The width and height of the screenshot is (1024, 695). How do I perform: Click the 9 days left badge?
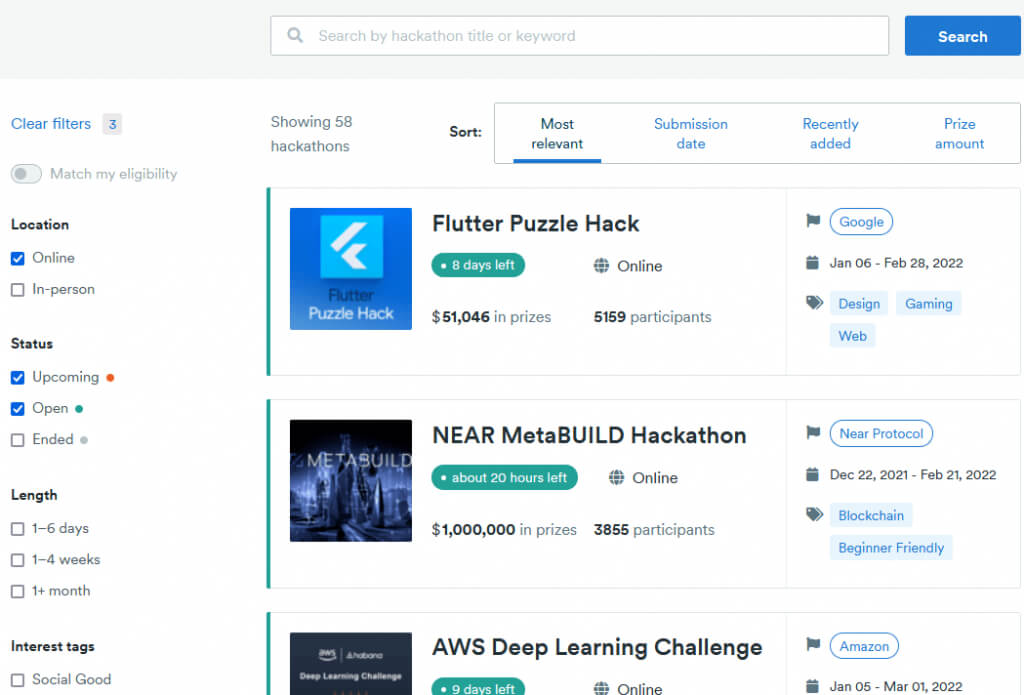pyautogui.click(x=478, y=687)
